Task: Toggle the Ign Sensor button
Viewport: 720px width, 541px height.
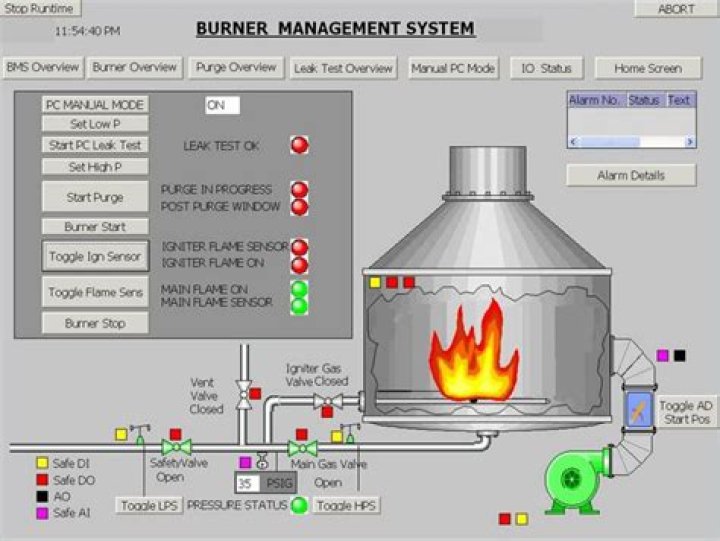Action: [96, 256]
